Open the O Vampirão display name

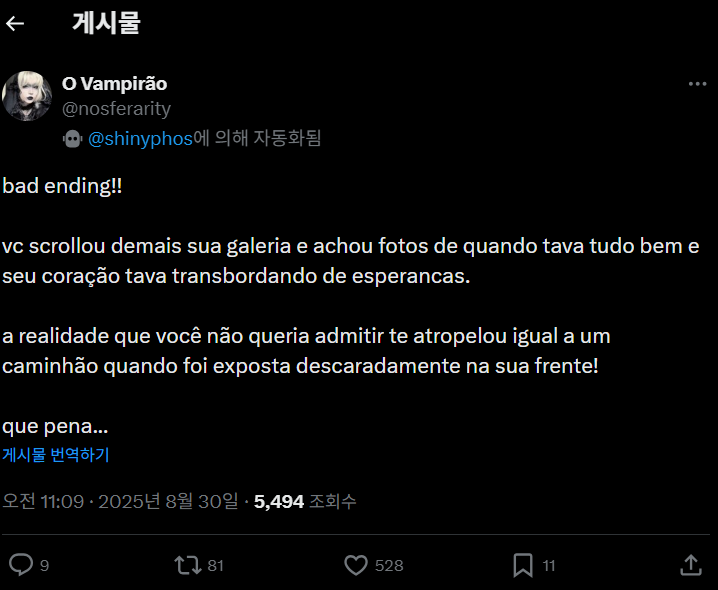pos(114,84)
